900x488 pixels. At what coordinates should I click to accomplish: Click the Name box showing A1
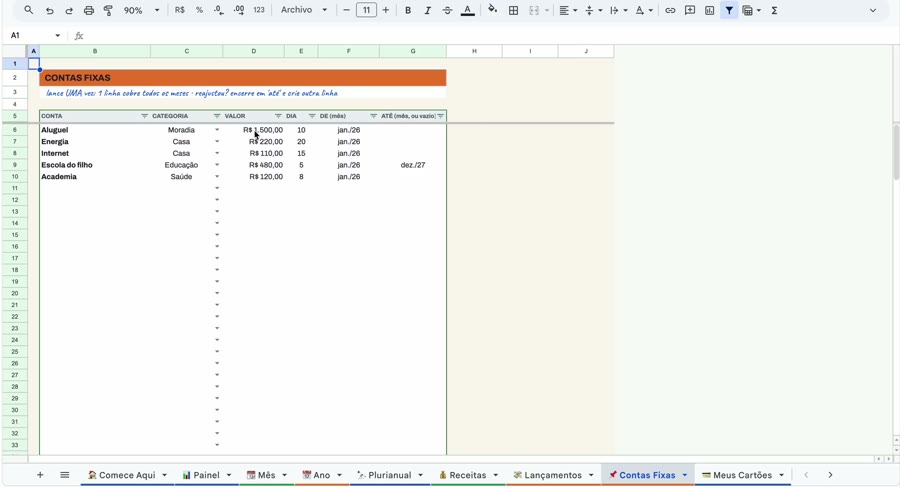(x=34, y=36)
